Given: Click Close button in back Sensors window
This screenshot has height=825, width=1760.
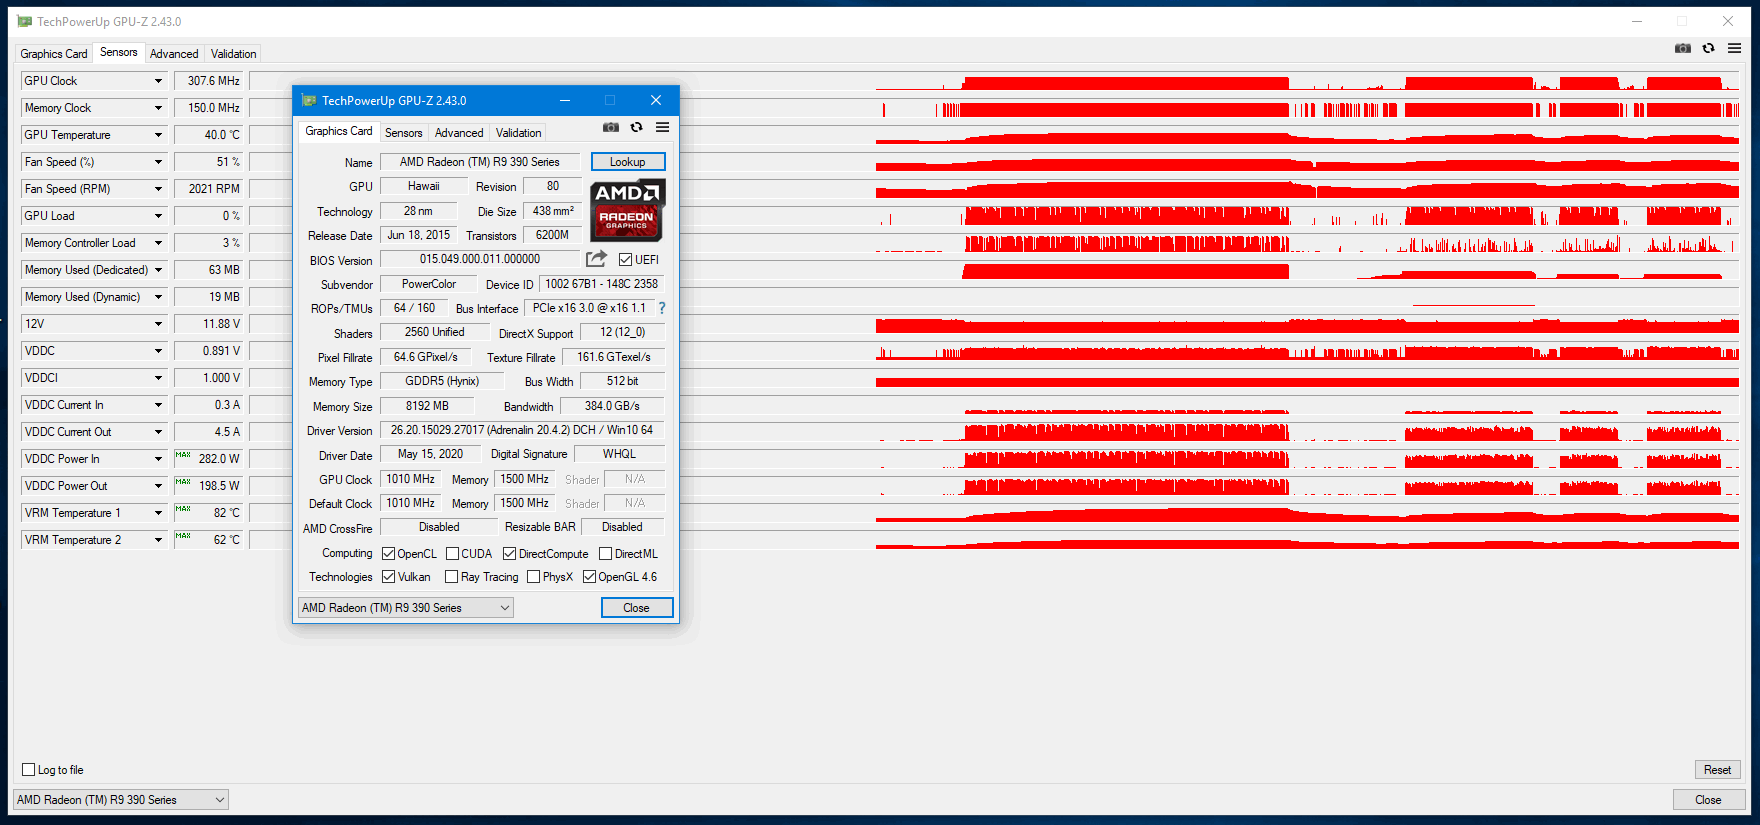Looking at the screenshot, I should coord(1708,800).
